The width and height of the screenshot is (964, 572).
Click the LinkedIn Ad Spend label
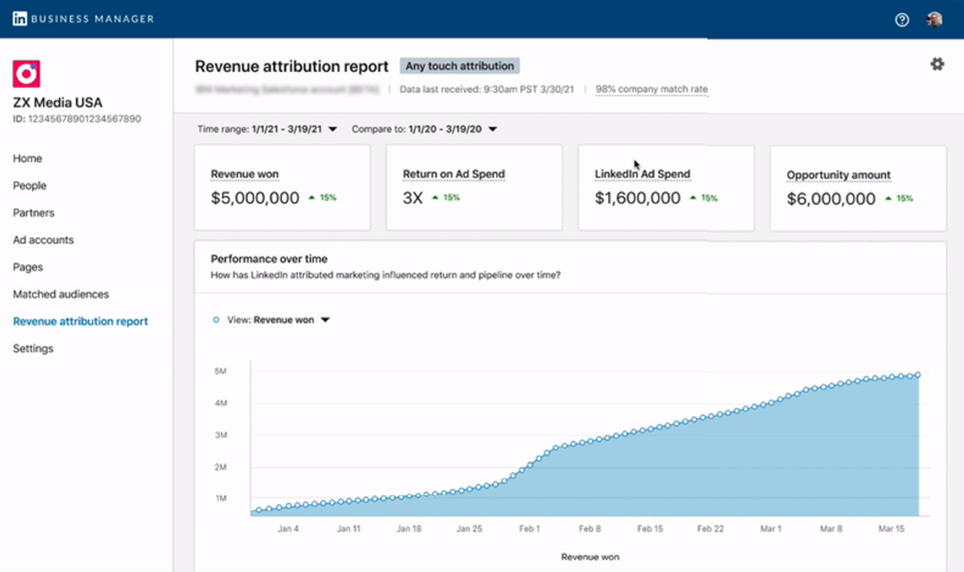(x=642, y=174)
